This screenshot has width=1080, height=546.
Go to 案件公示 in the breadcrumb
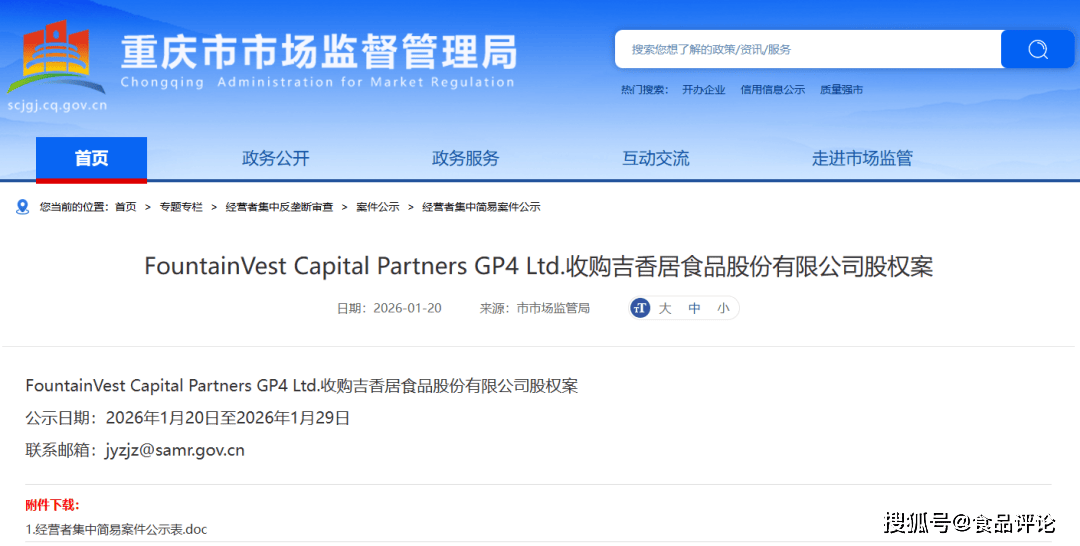coord(377,207)
